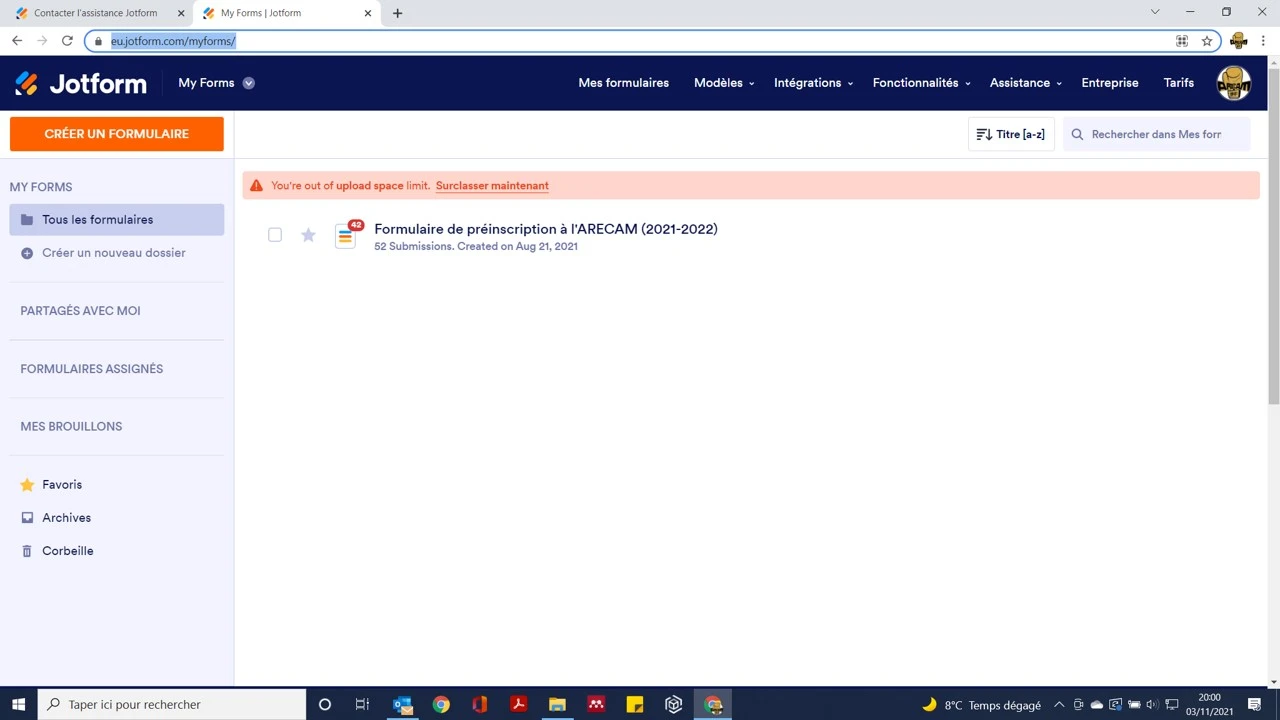Image resolution: width=1280 pixels, height=720 pixels.
Task: Open the Corbeille (trash) in the sidebar
Action: tap(67, 551)
